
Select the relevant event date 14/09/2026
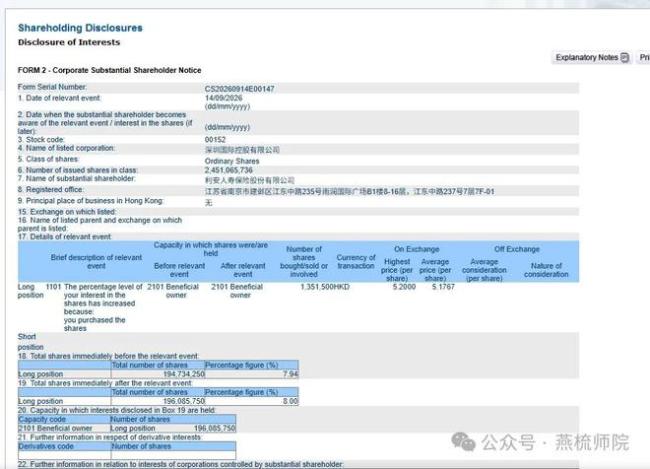[224, 98]
